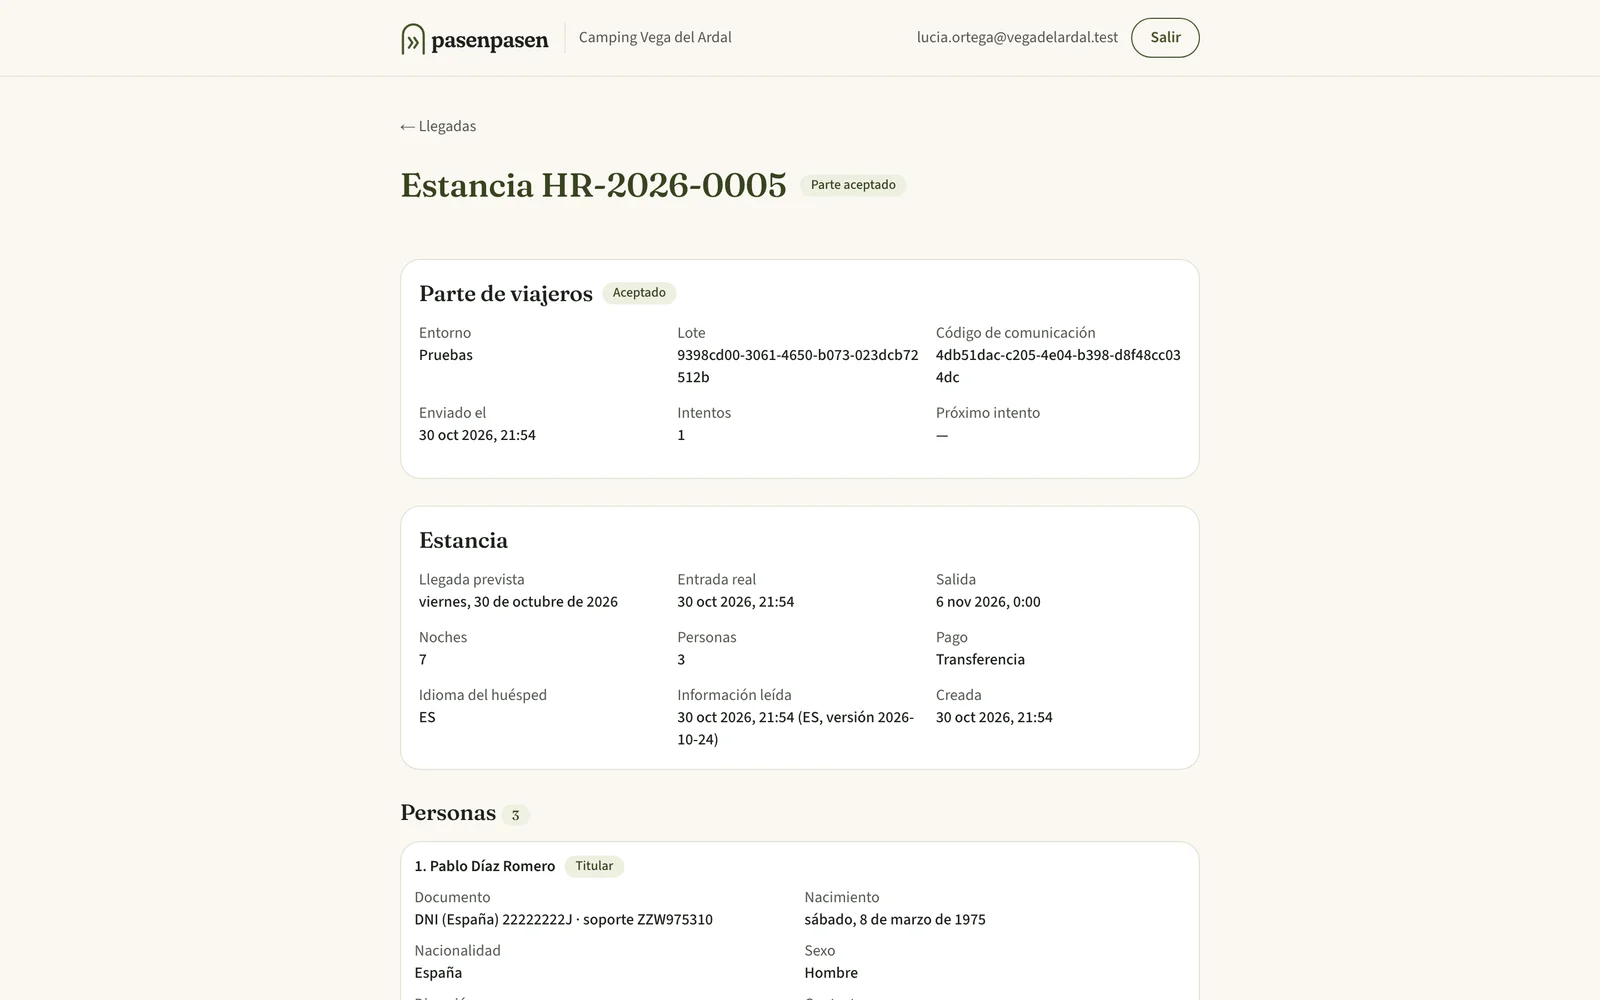Click the name 1. Pablo Díaz Romero

coord(485,866)
